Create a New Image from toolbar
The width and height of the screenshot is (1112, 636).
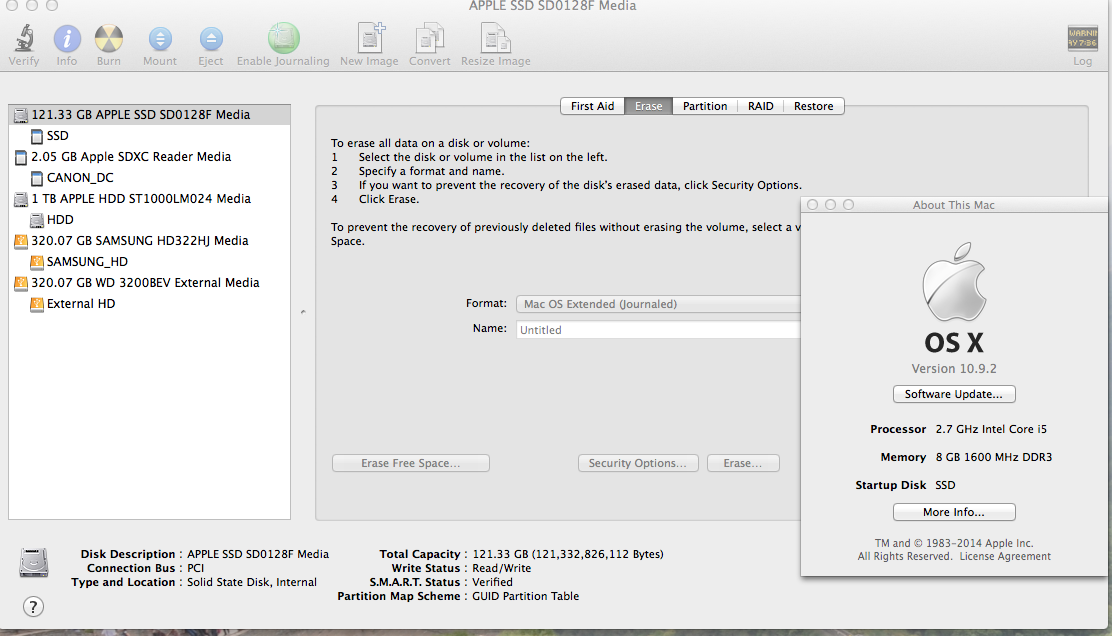(370, 38)
